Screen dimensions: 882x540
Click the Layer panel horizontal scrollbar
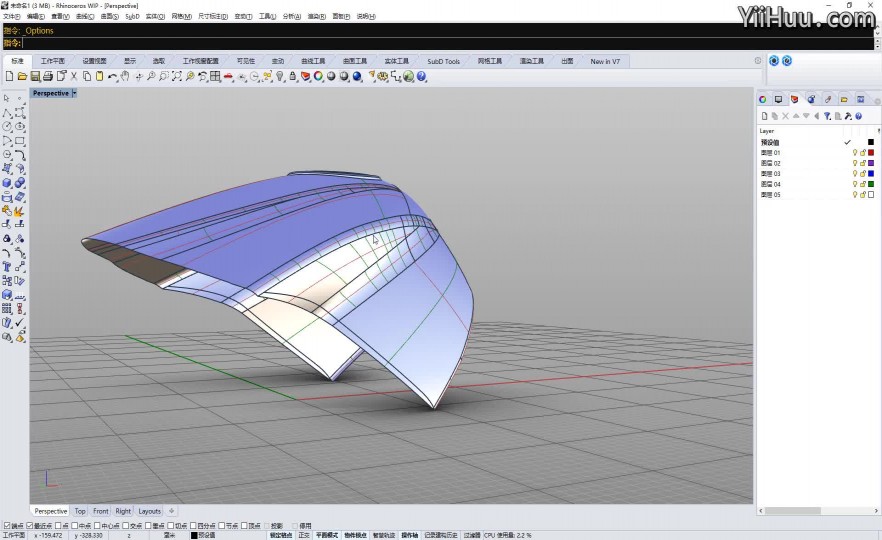[x=820, y=511]
